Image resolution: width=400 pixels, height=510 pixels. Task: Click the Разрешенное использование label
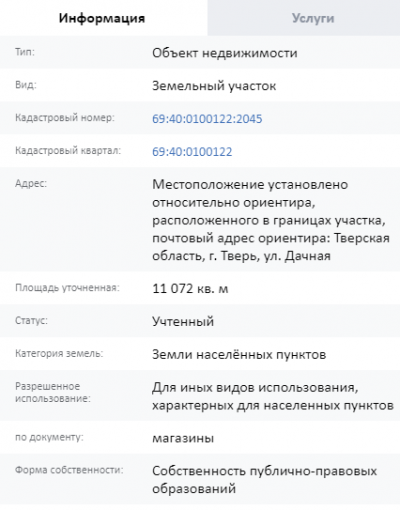point(53,392)
